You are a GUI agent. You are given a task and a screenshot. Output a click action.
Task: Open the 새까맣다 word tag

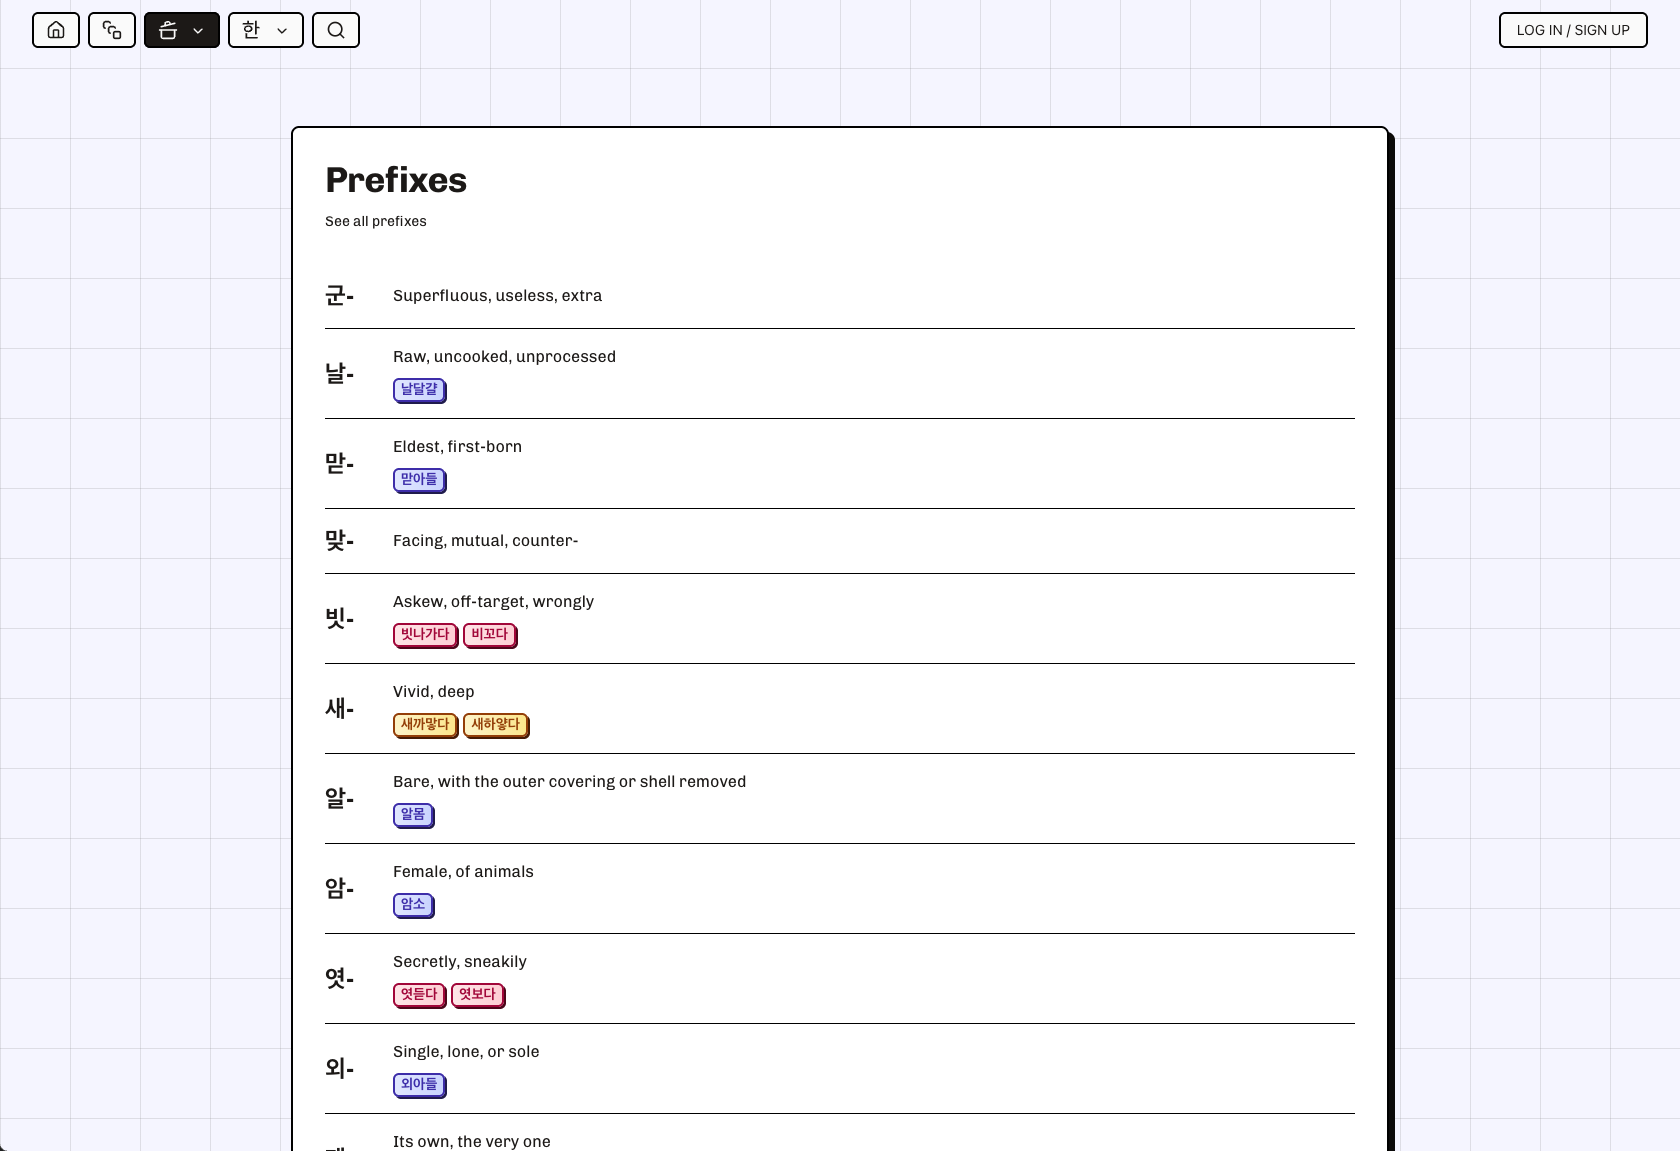[x=425, y=724]
